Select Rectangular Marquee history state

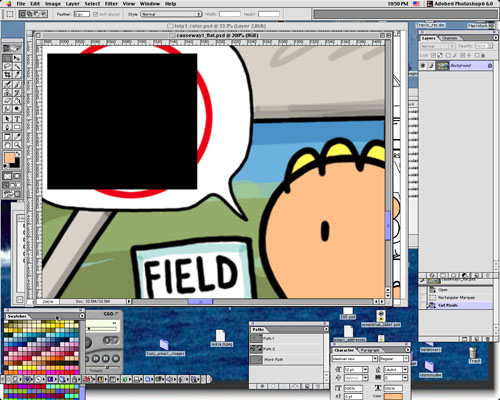point(456,297)
